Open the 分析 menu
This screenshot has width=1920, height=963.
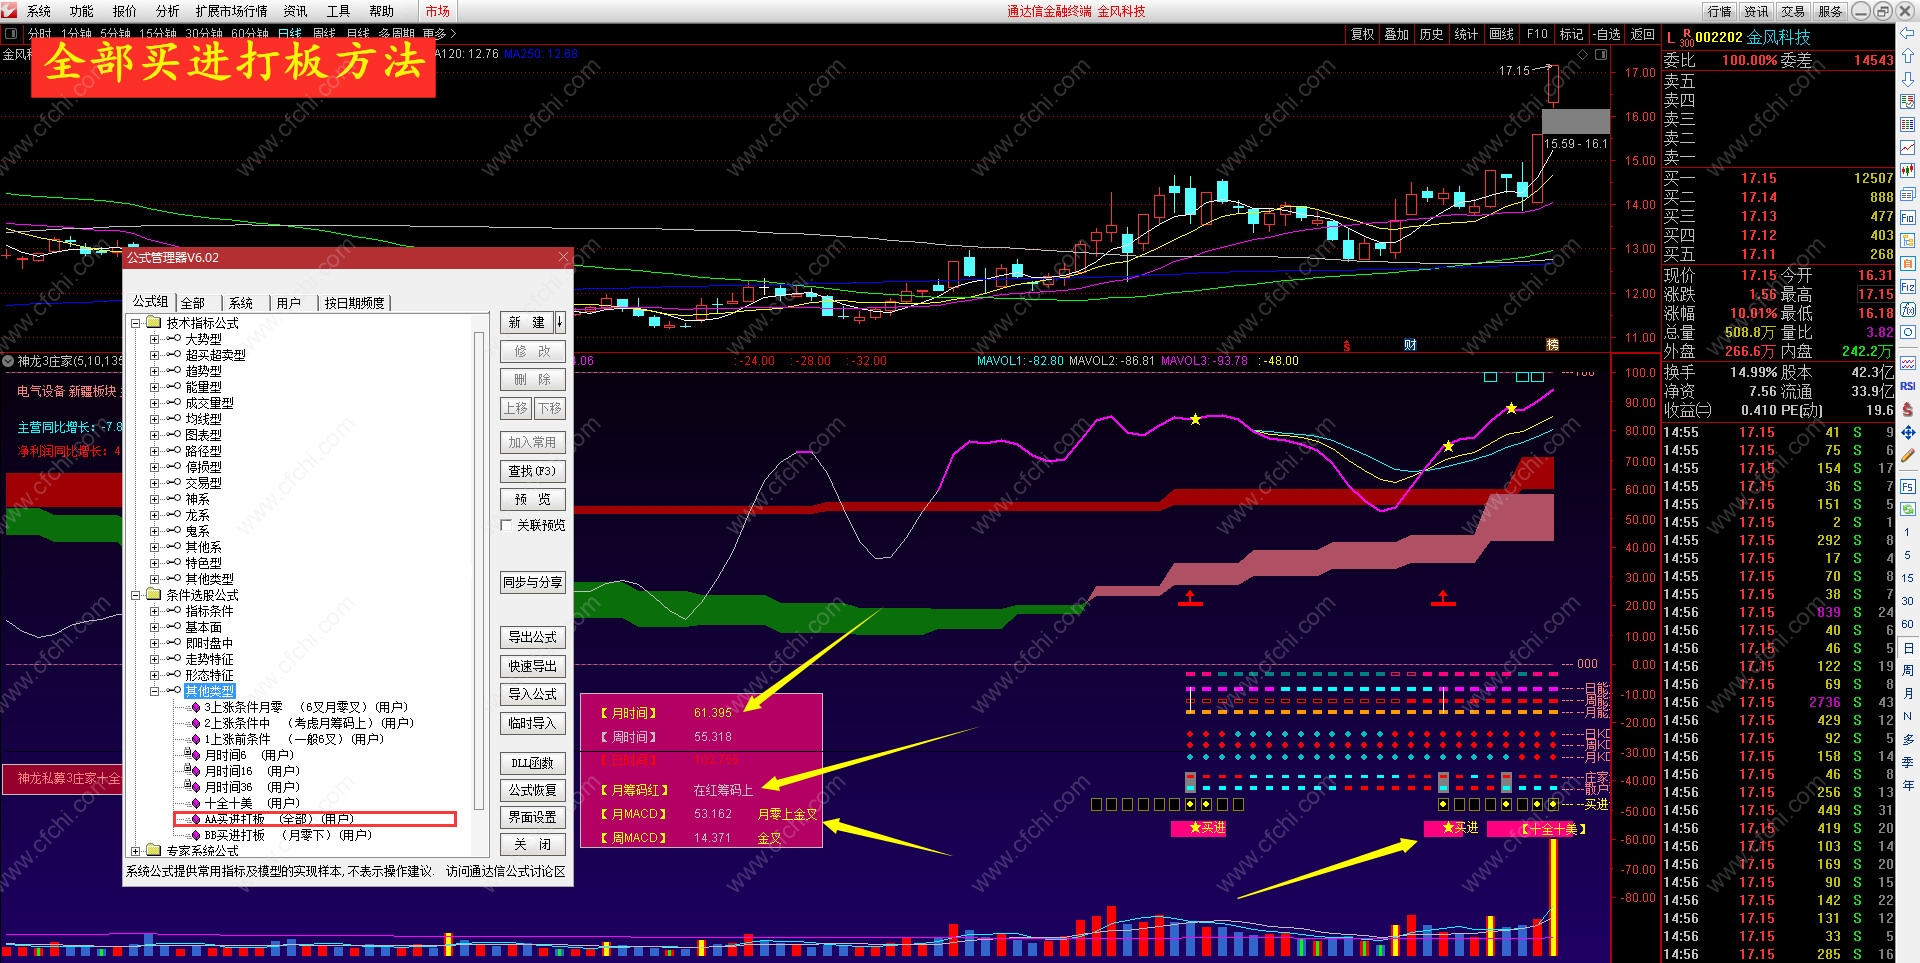coord(168,11)
